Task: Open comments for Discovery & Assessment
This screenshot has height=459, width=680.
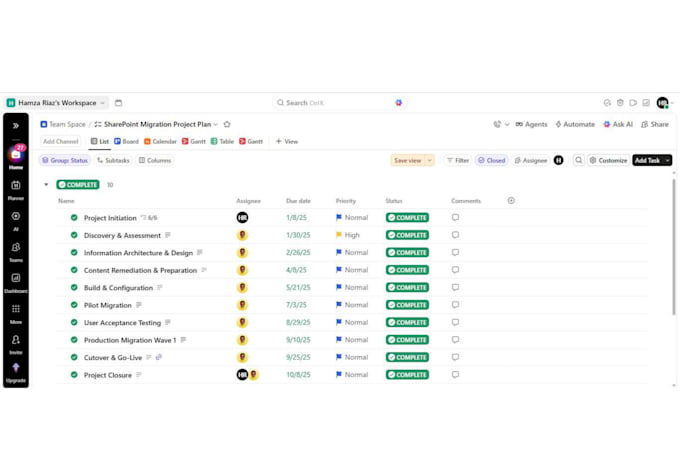Action: 455,235
